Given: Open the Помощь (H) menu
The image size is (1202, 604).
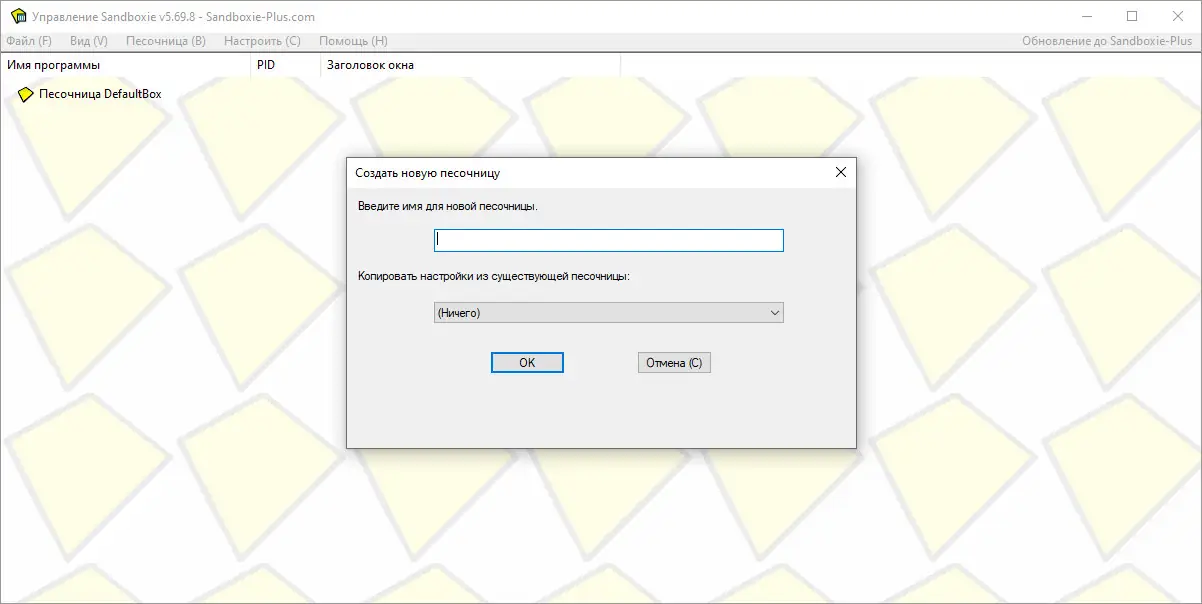Looking at the screenshot, I should [x=353, y=41].
